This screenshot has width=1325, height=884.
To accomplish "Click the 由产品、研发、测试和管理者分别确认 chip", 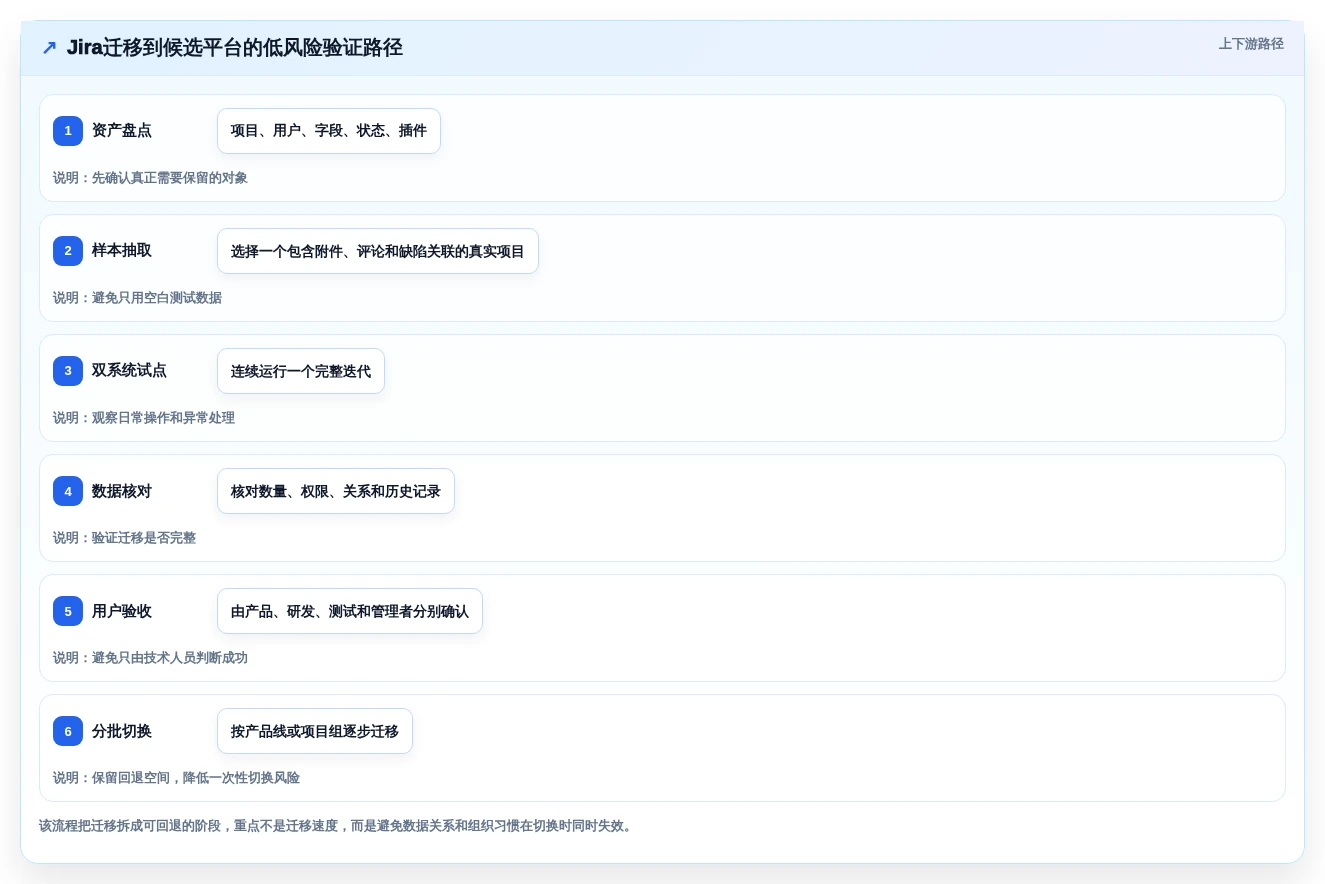I will click(350, 611).
